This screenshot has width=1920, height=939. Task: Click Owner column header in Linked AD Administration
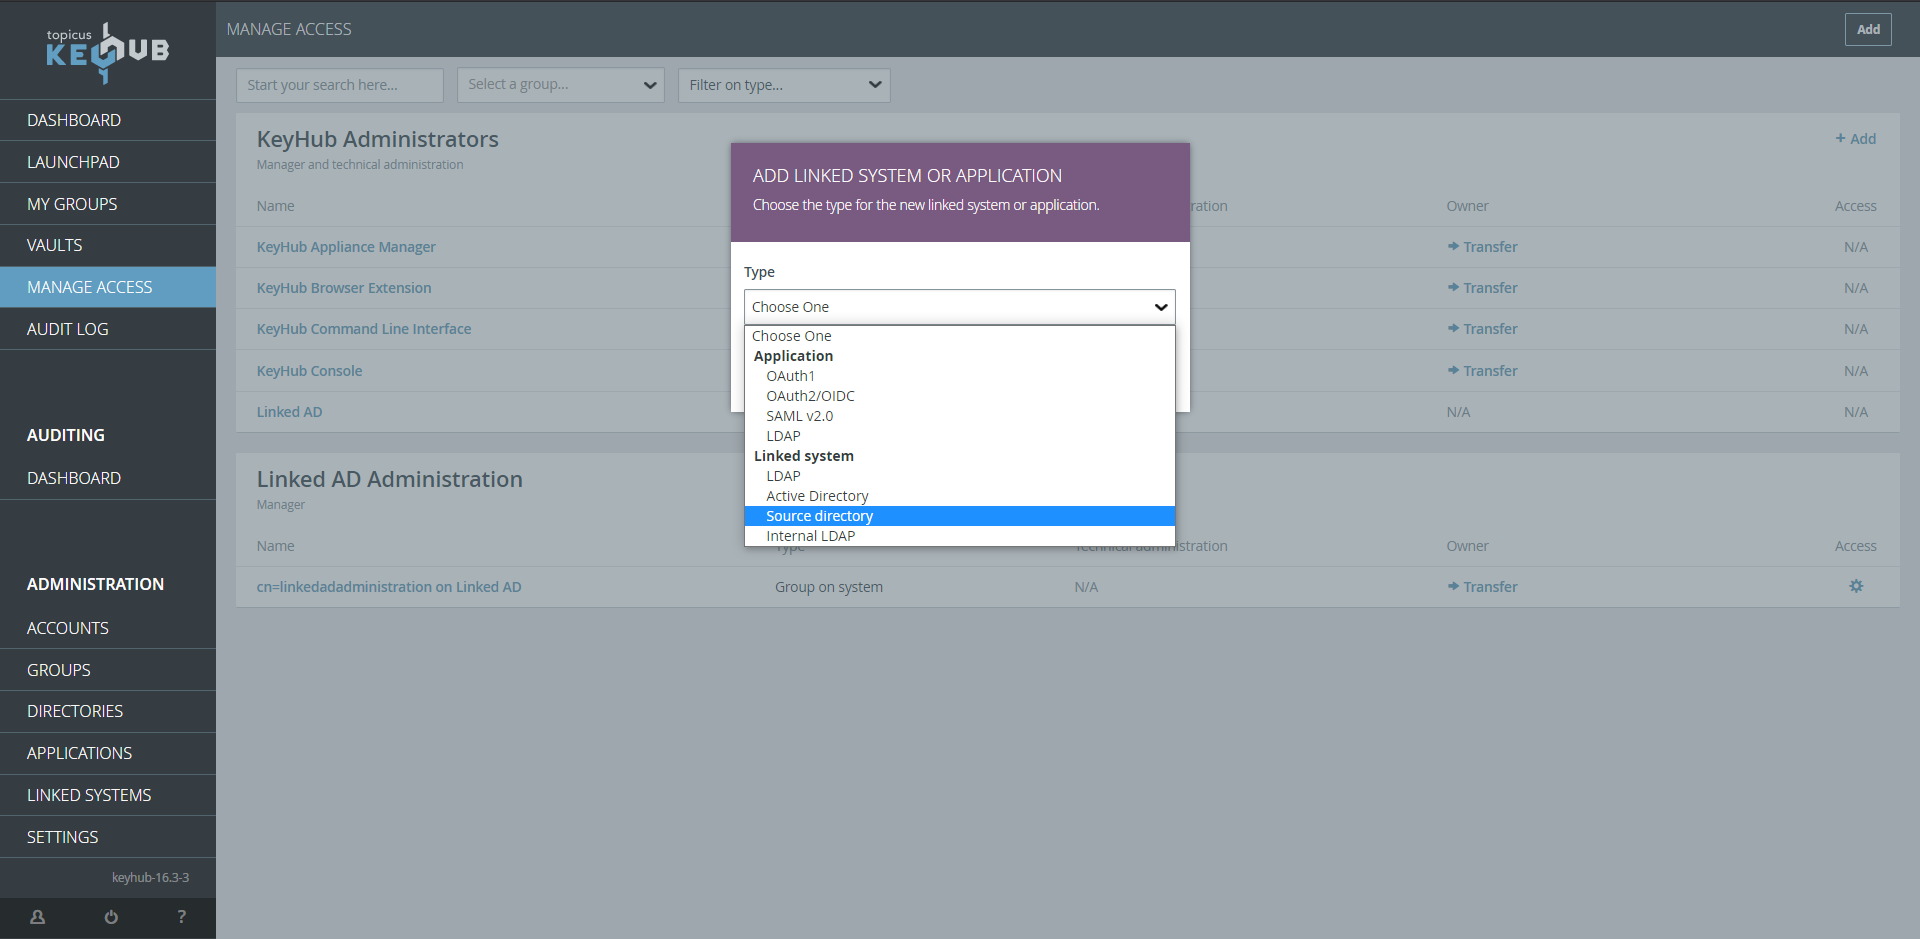point(1467,546)
